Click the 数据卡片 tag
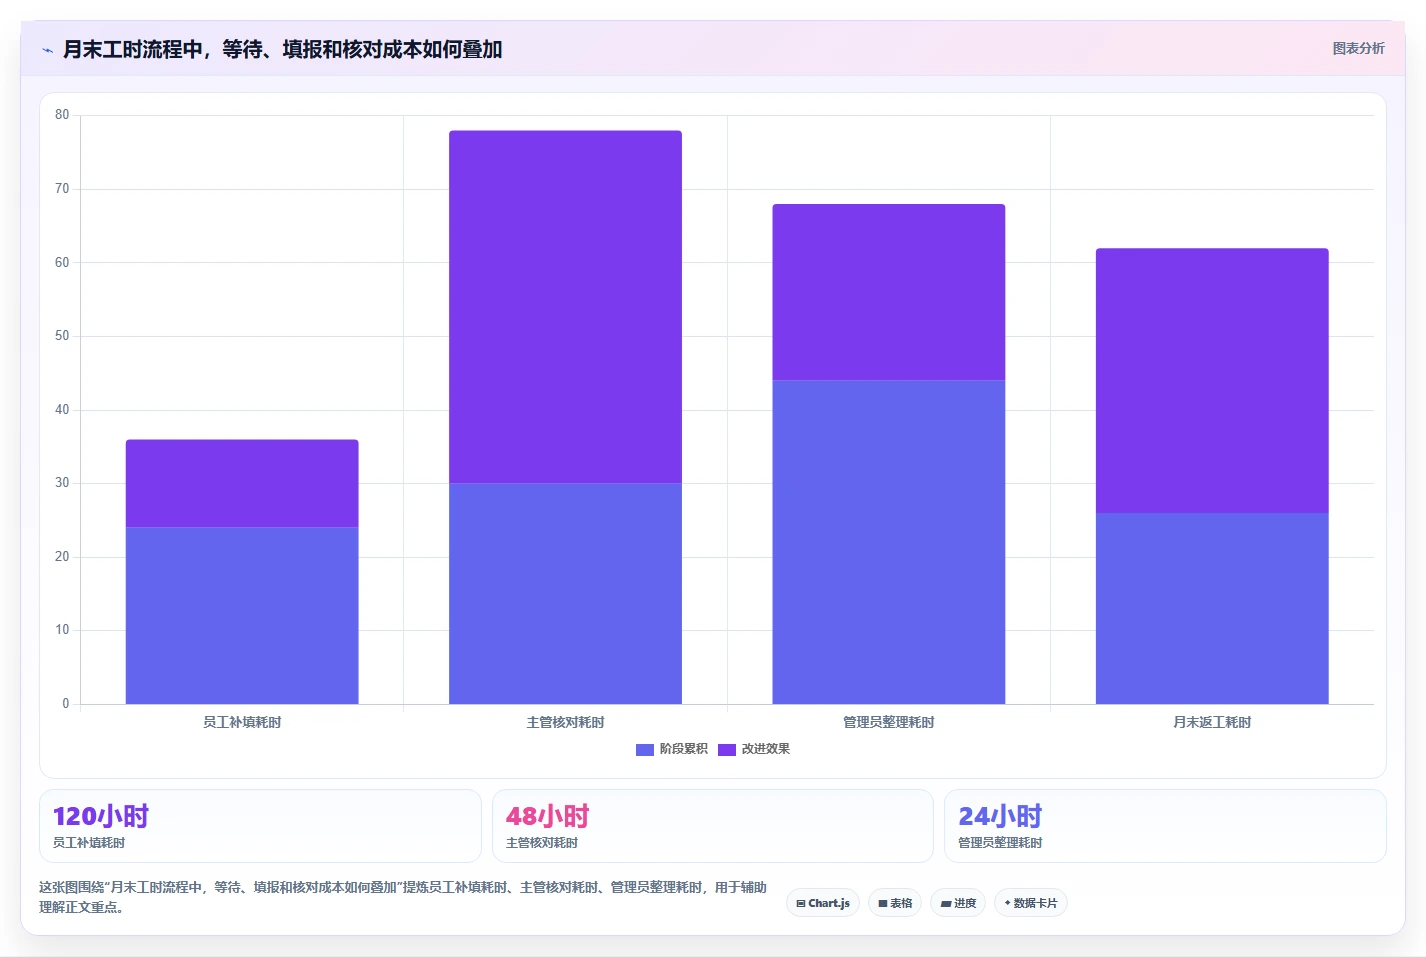Viewport: 1426px width, 957px height. pos(1031,903)
